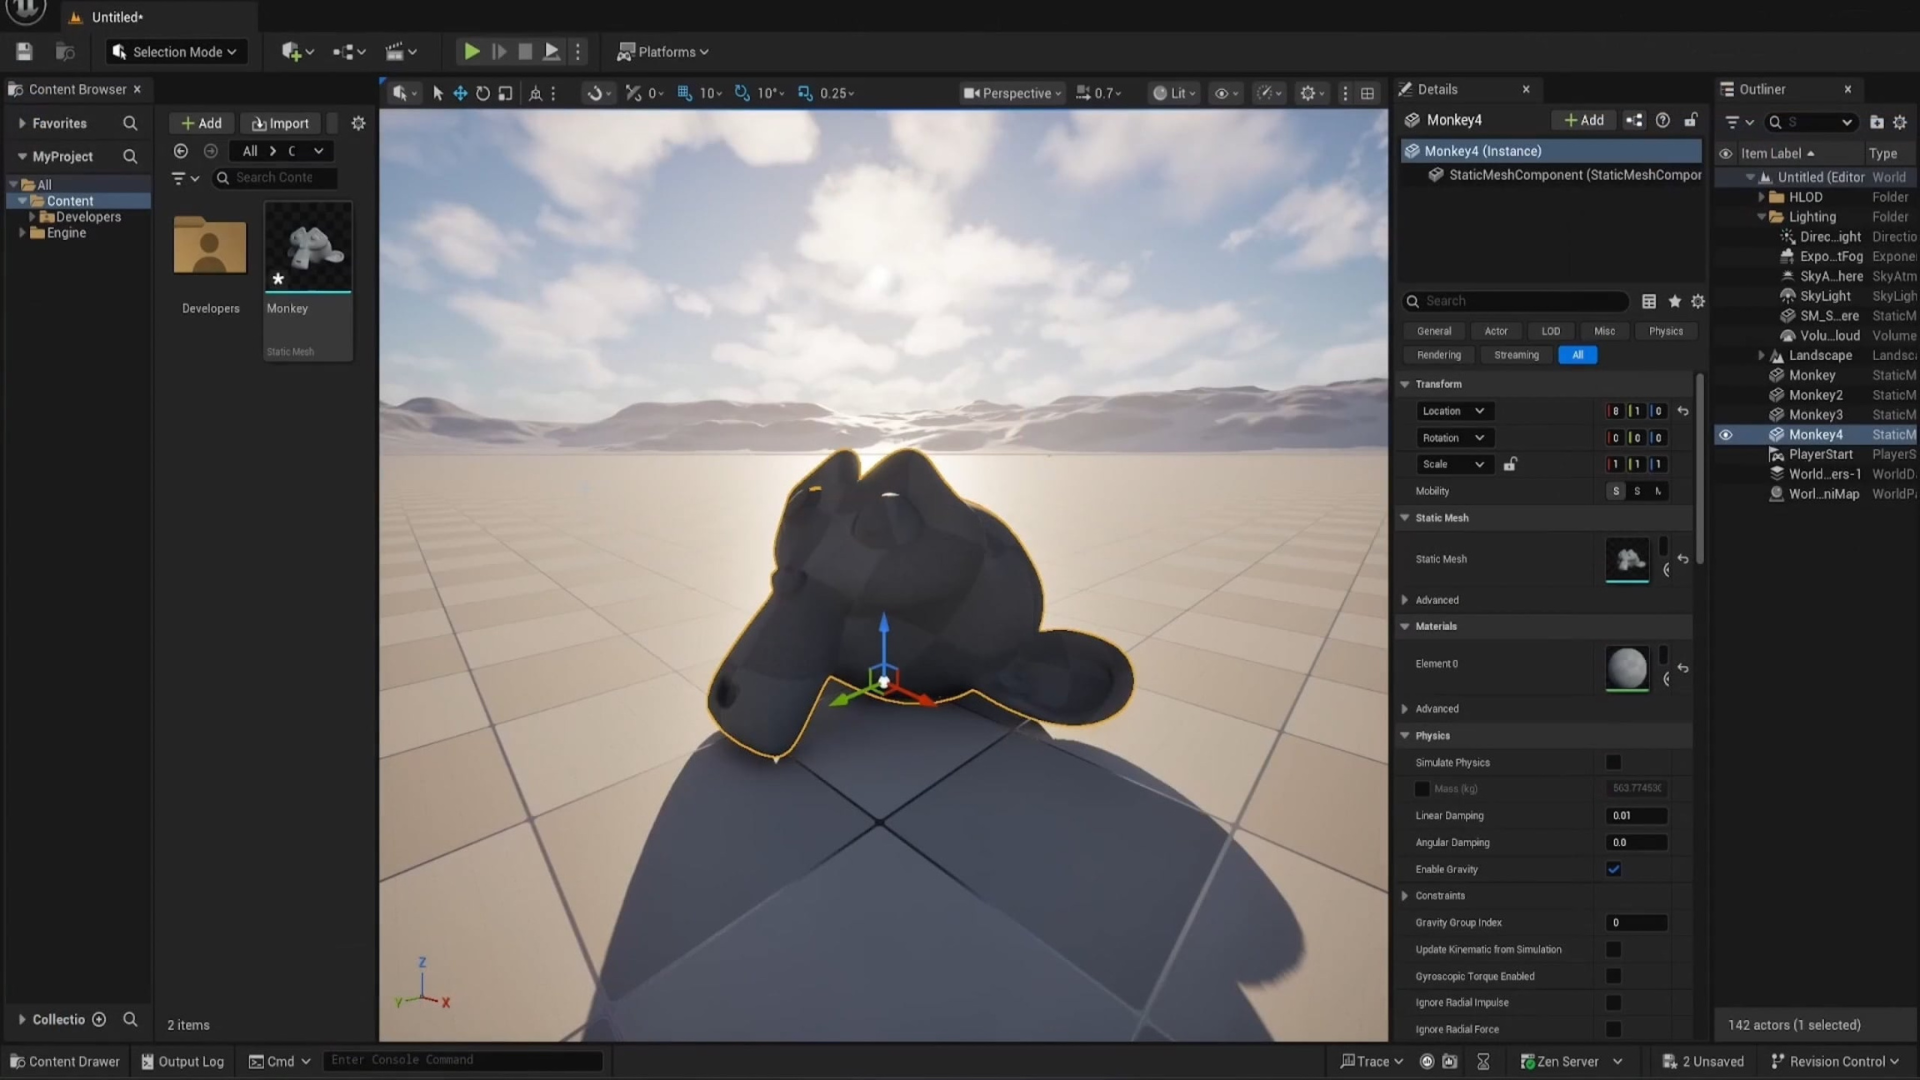Open the Perspective view mode dropdown
The width and height of the screenshot is (1920, 1080).
(1012, 93)
